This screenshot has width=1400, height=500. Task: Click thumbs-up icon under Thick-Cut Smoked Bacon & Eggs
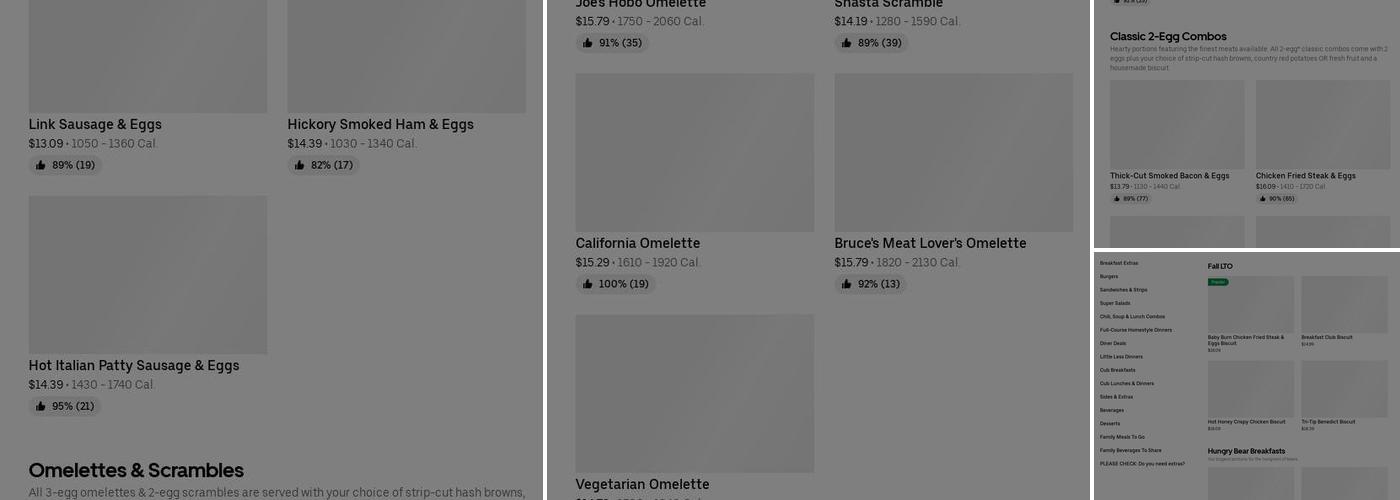(x=1116, y=199)
